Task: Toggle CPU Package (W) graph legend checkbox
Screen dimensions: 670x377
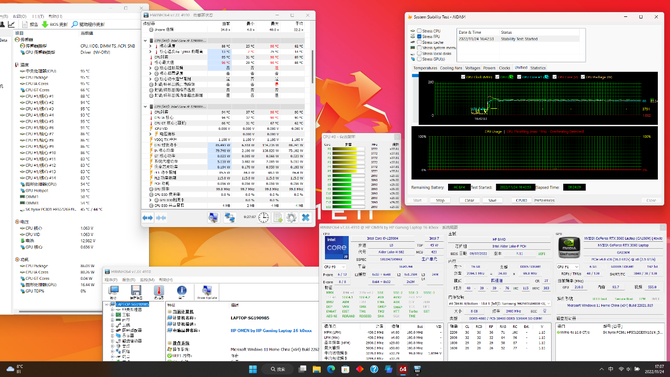Action: pos(582,77)
